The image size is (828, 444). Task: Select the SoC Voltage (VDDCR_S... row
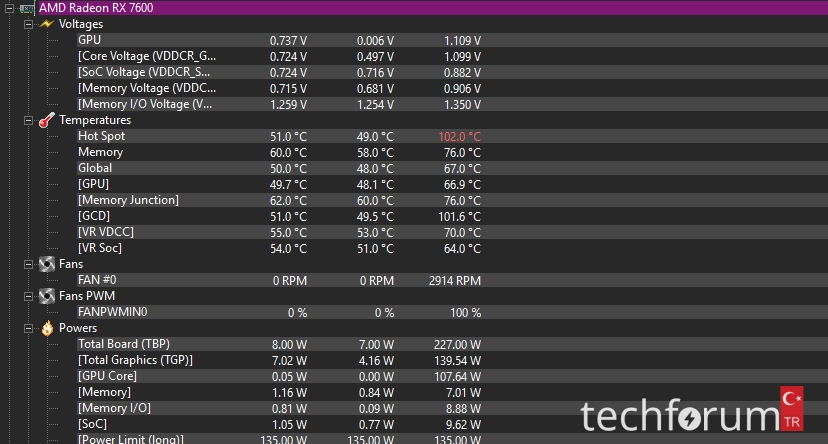452,72
